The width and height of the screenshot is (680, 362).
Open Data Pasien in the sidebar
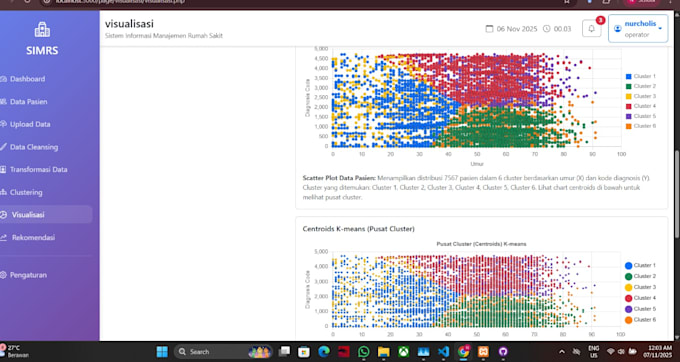(x=29, y=101)
